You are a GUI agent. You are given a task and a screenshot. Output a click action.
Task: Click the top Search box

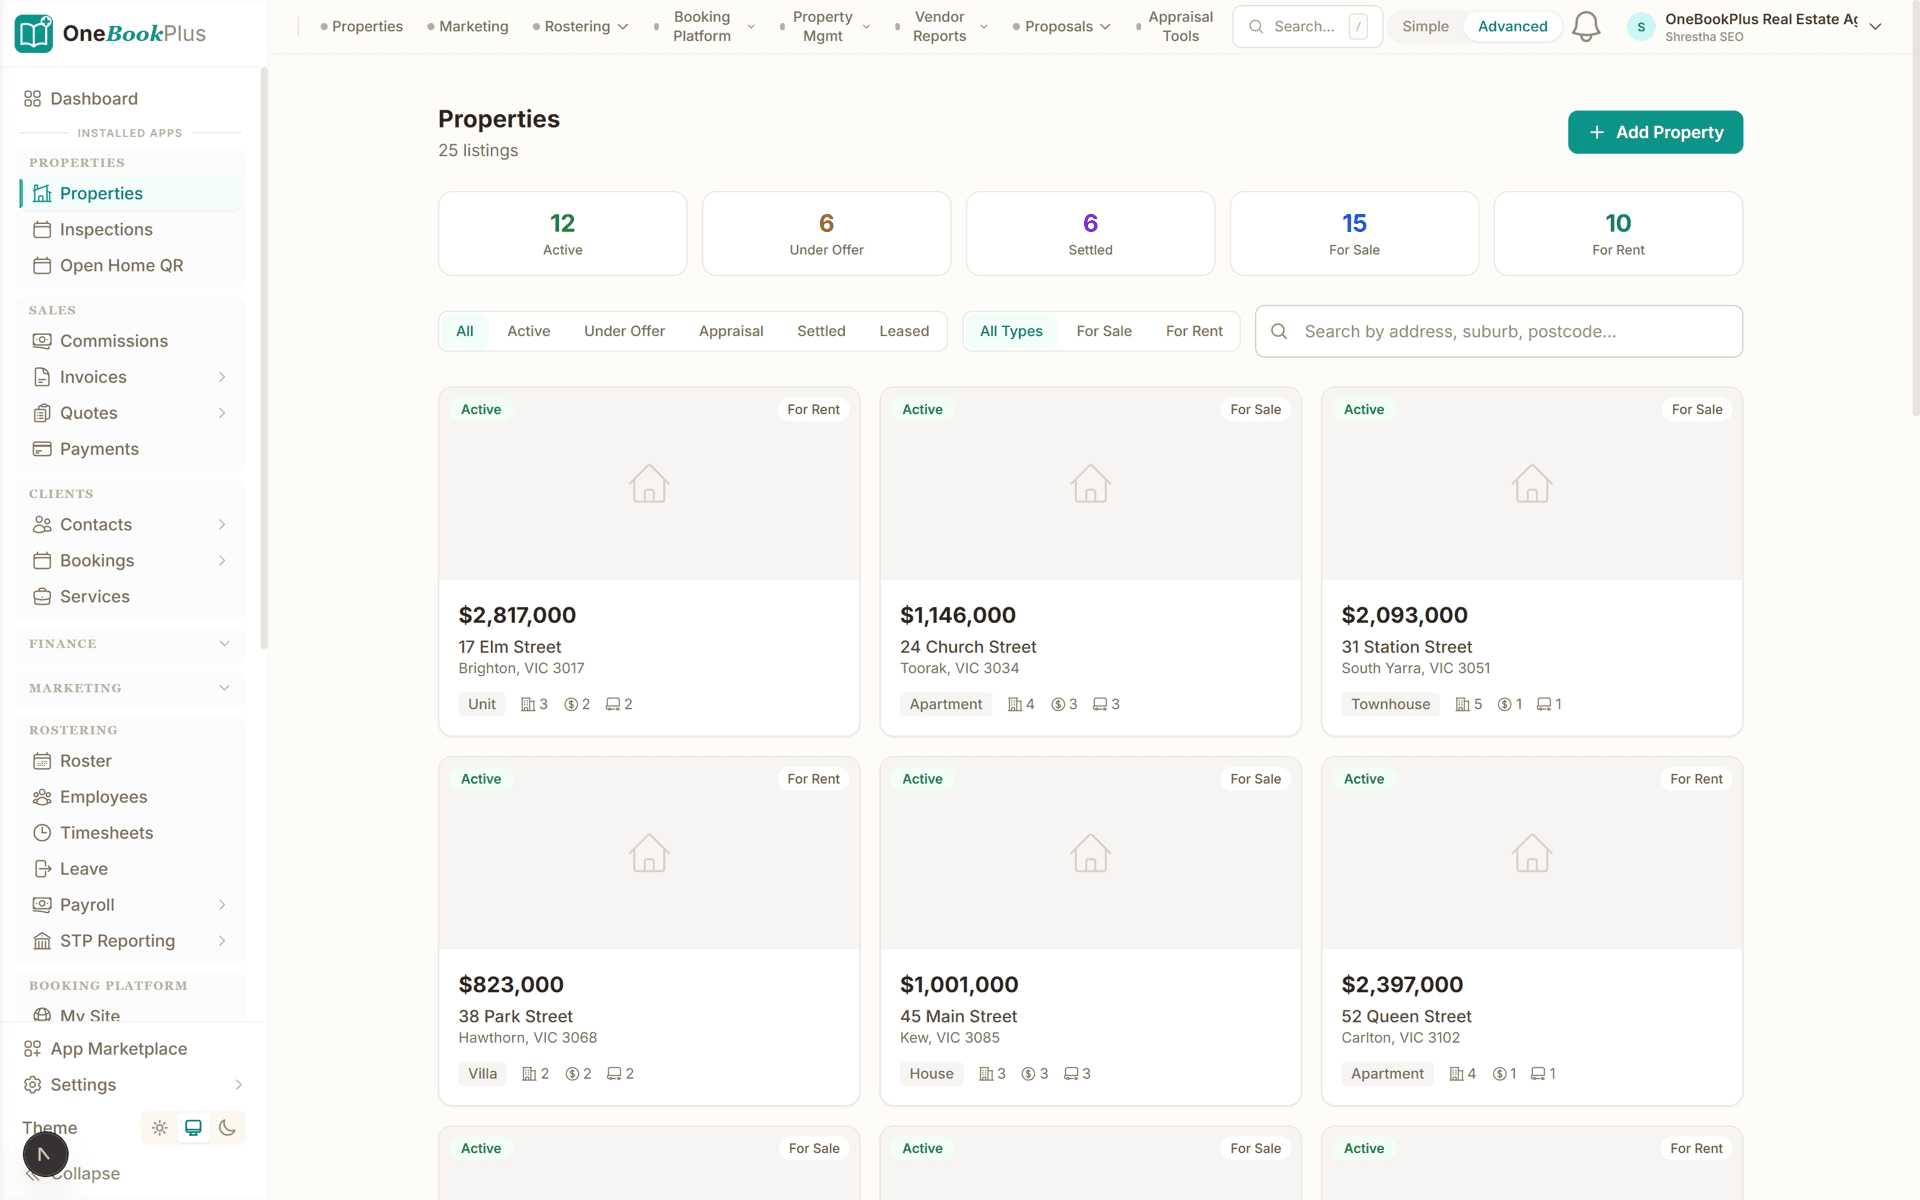pos(1308,27)
